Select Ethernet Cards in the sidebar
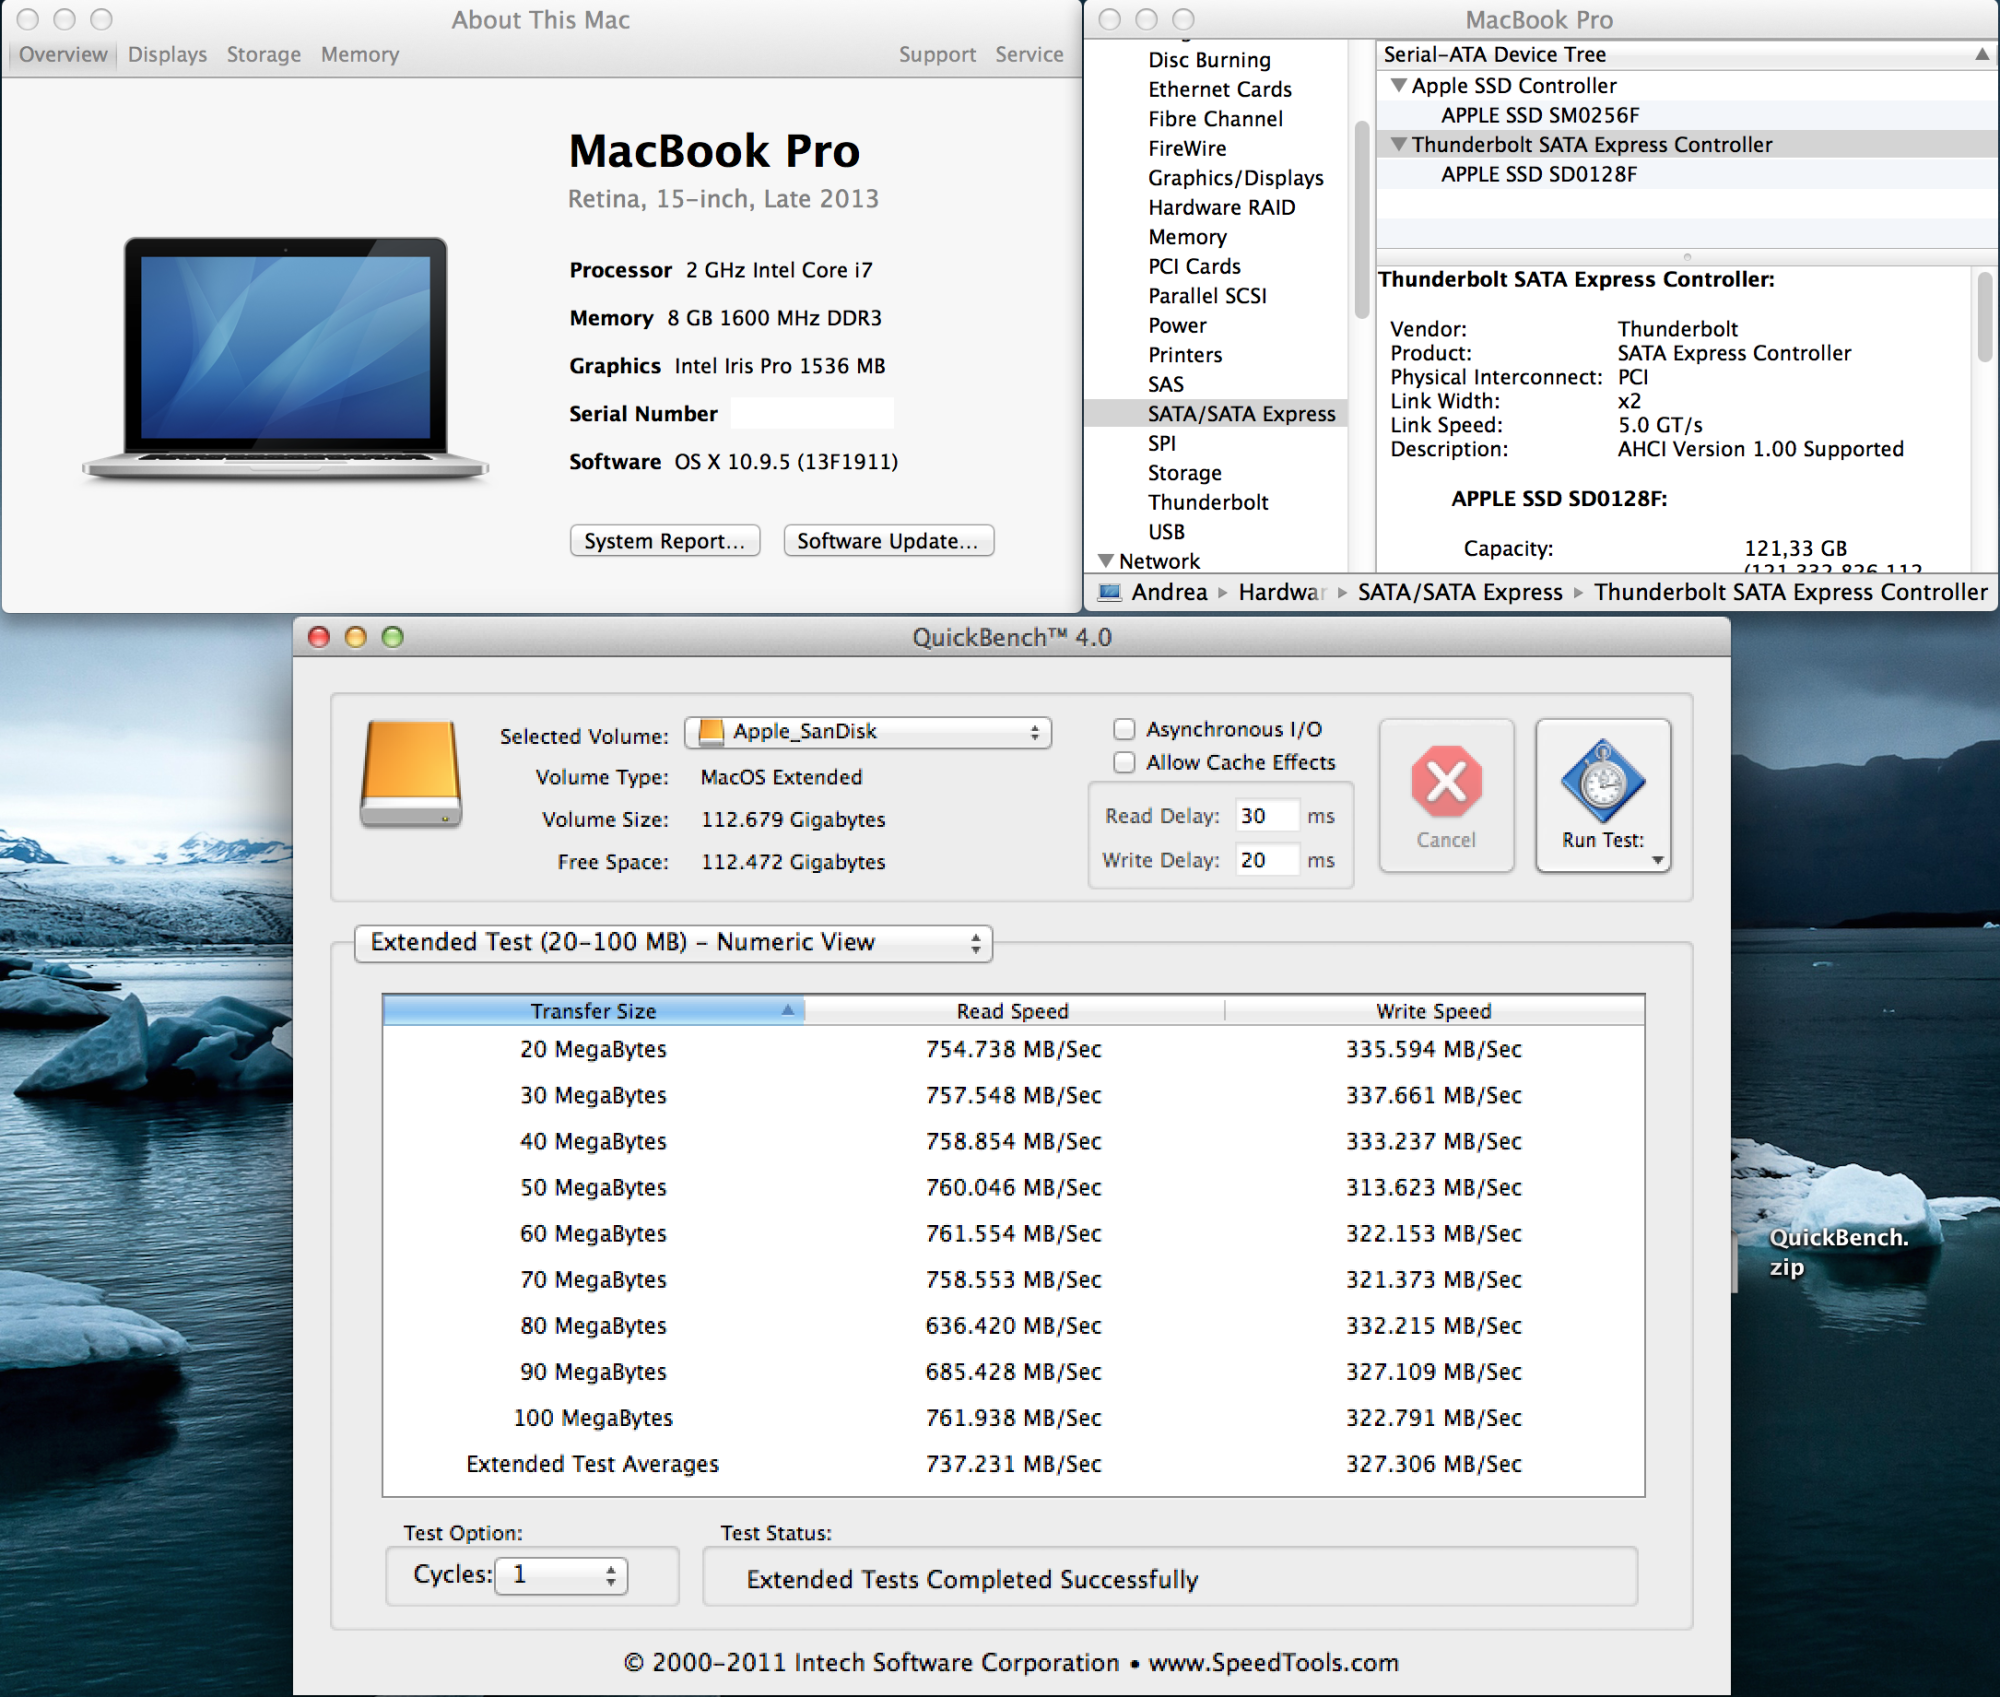 1220,89
